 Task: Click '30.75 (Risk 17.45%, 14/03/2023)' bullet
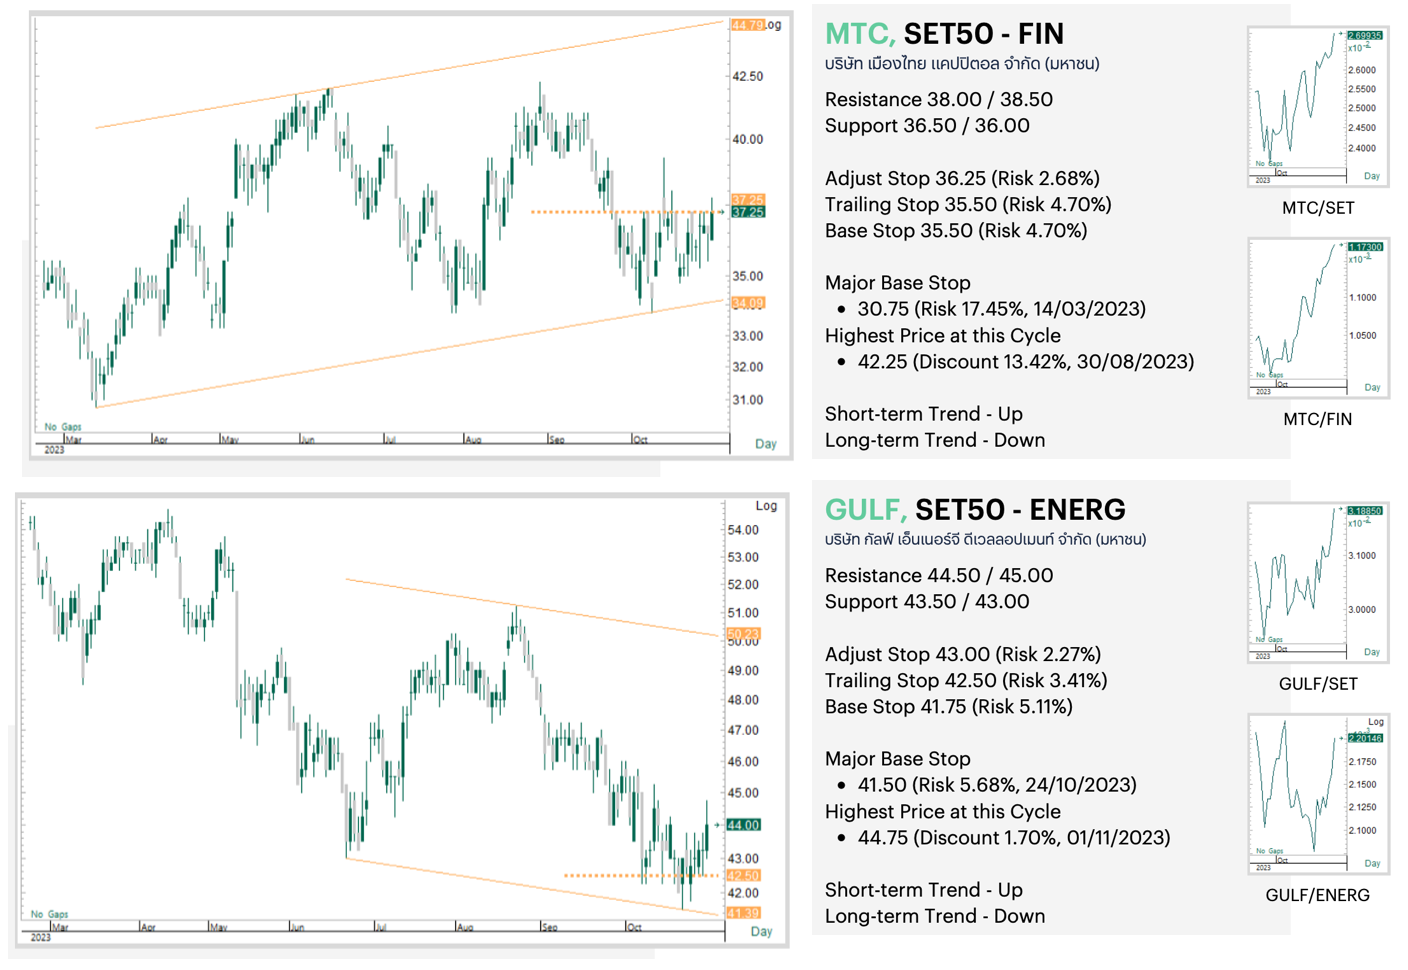1001,309
